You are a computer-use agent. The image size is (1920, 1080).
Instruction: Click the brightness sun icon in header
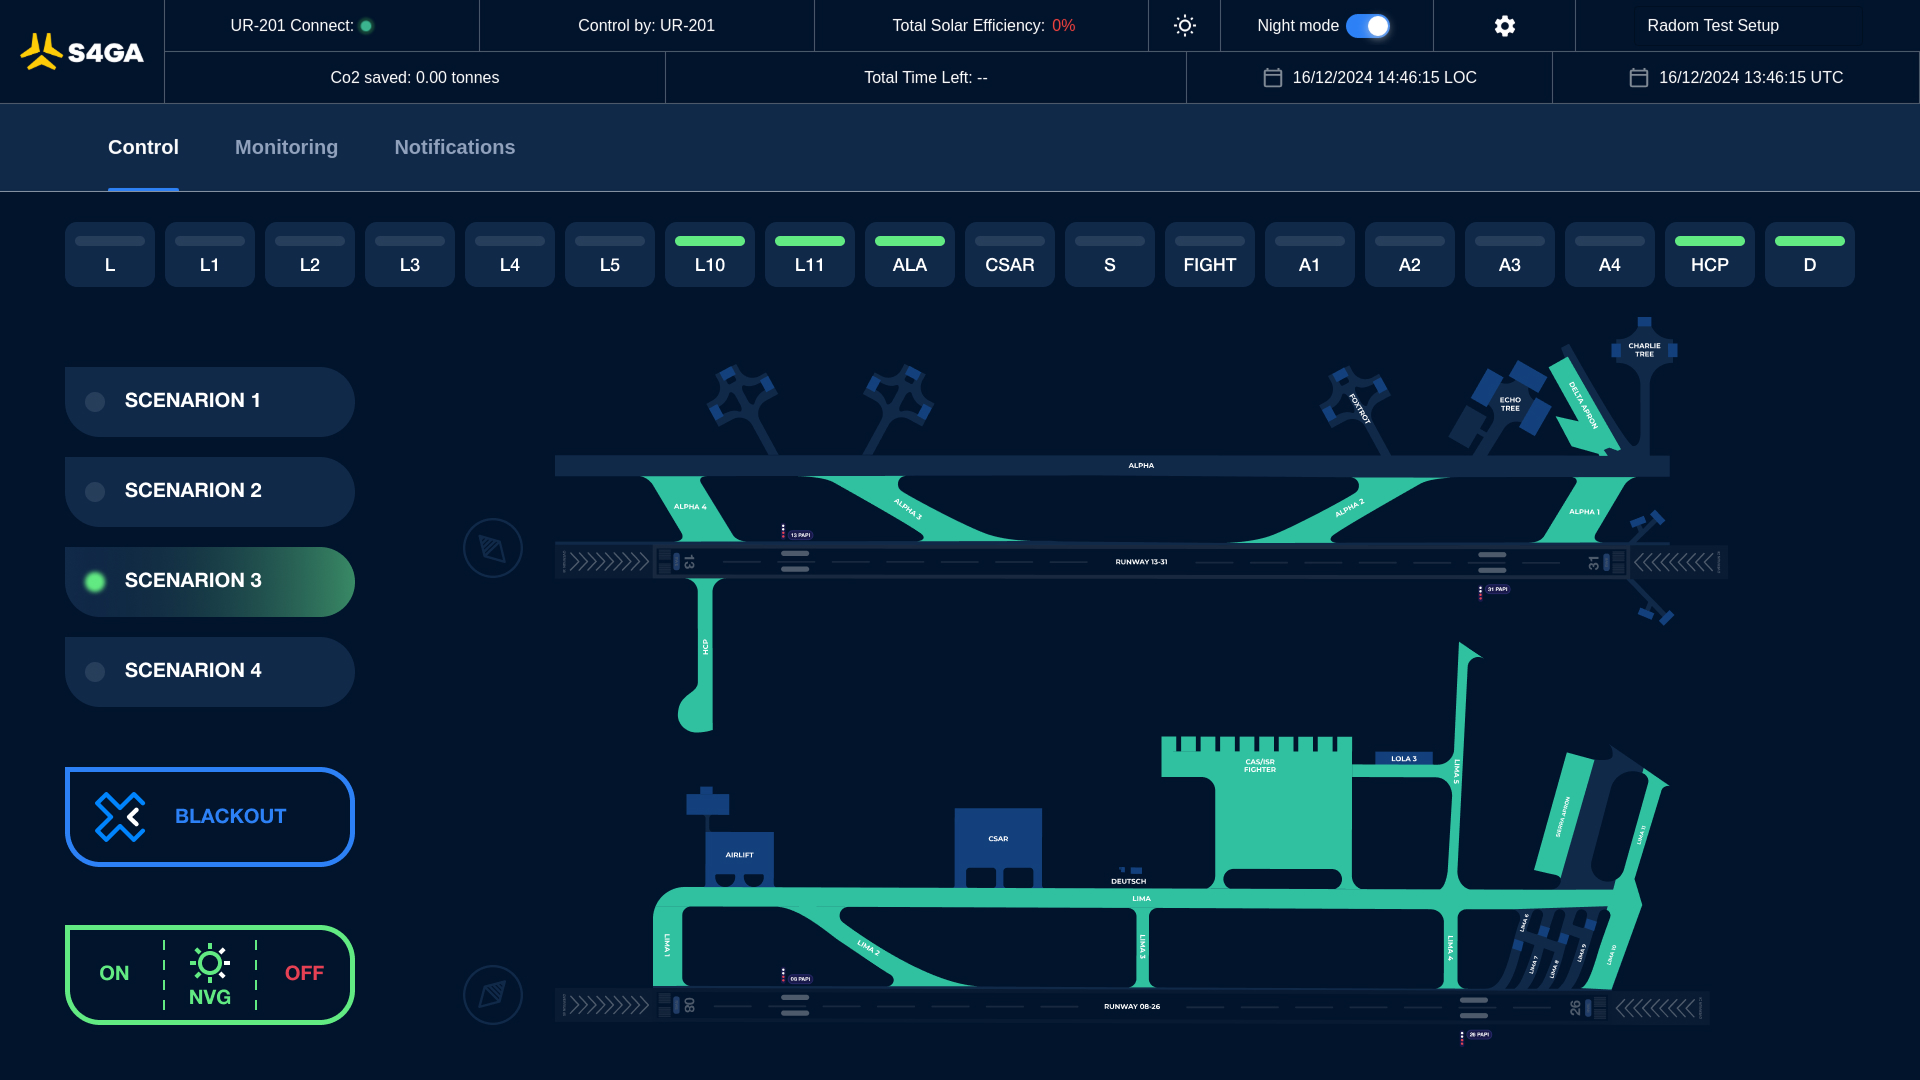[x=1185, y=26]
